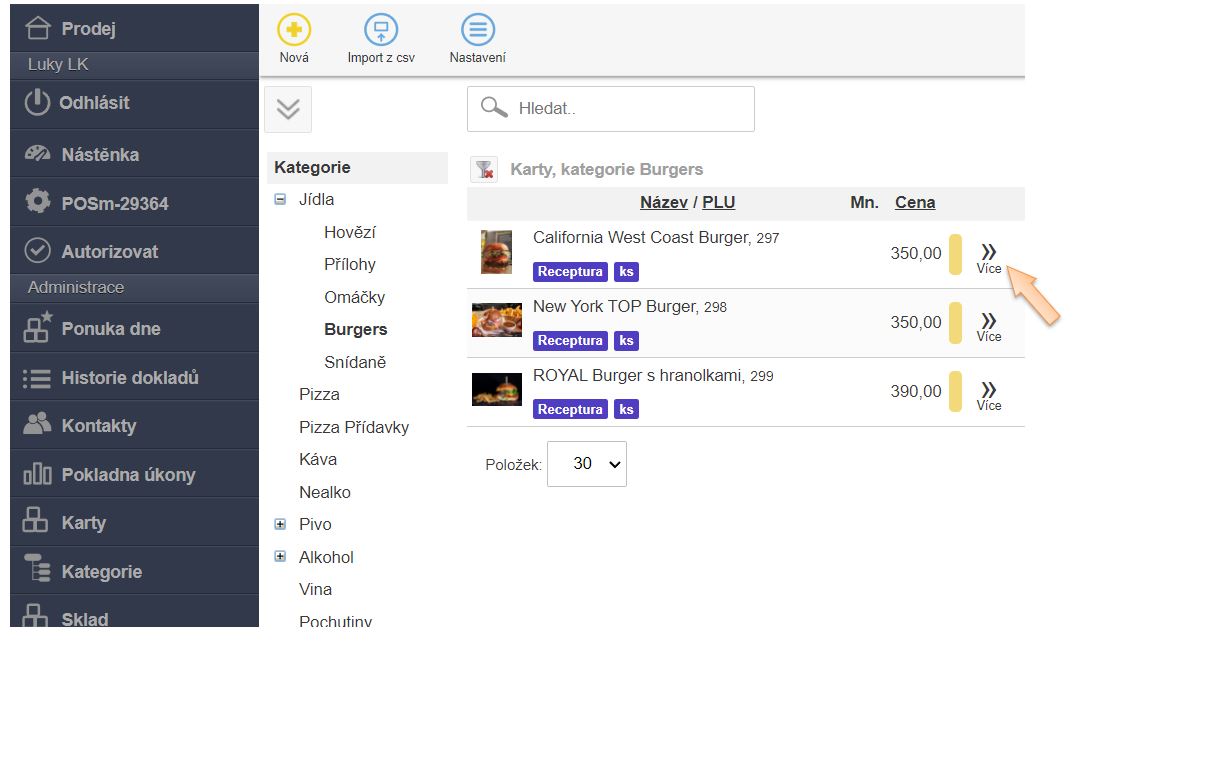Image resolution: width=1209 pixels, height=776 pixels.
Task: Collapse the Jídla category tree
Action: 280,200
